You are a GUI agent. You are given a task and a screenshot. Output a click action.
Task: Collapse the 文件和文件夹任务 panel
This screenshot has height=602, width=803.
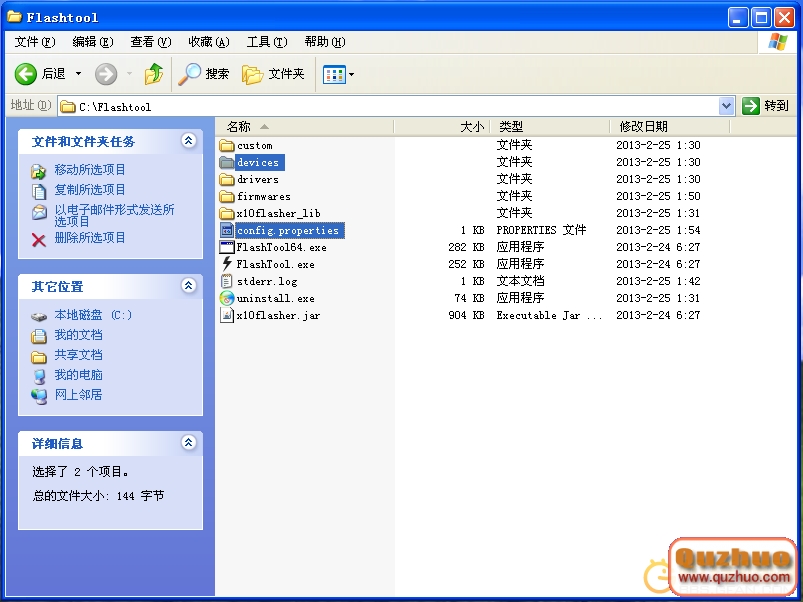[x=188, y=140]
